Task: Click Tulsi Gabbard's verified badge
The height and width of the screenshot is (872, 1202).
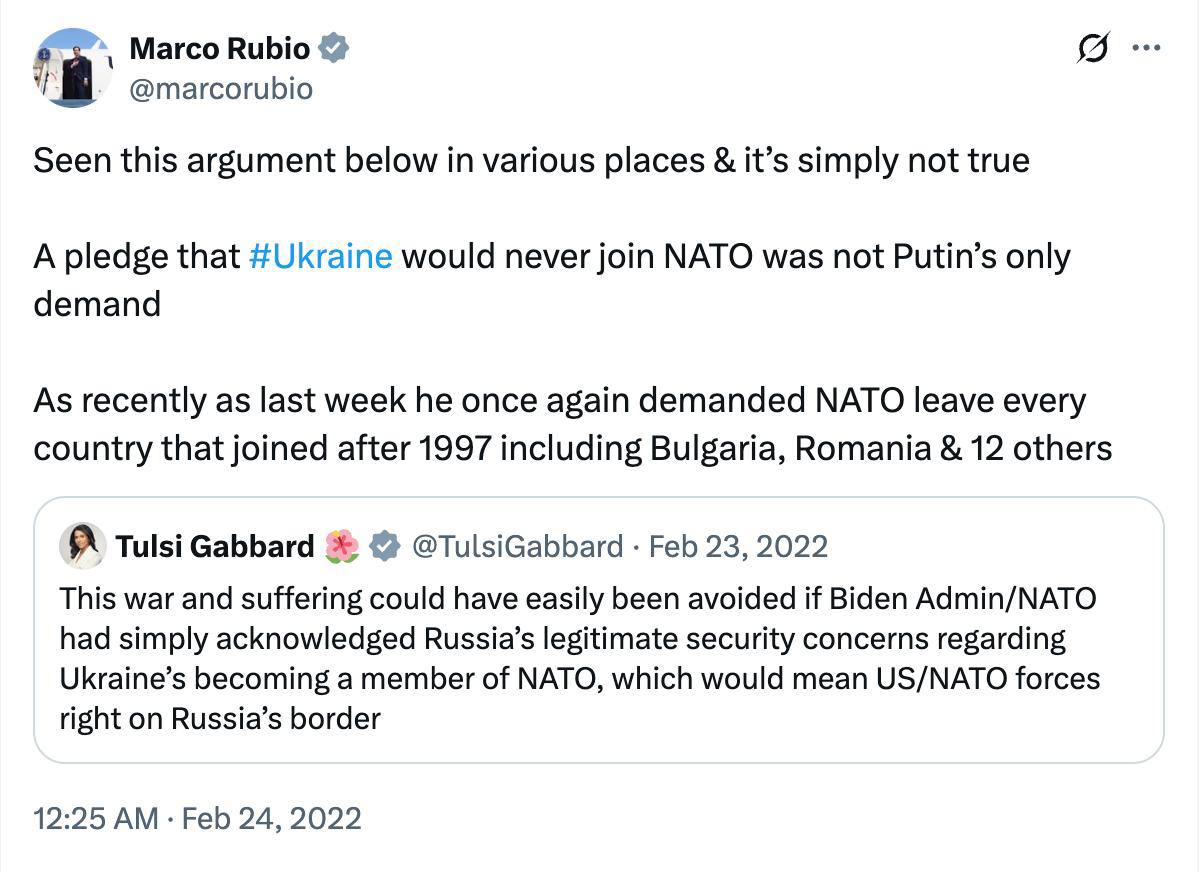Action: 385,546
